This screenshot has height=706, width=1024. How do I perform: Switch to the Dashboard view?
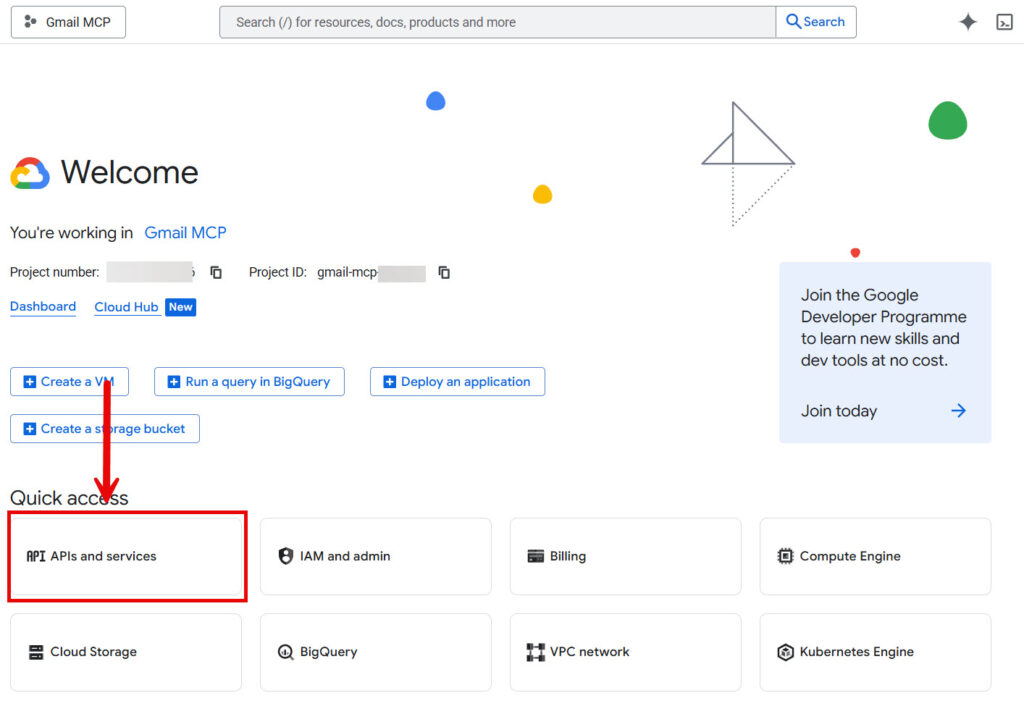tap(43, 307)
